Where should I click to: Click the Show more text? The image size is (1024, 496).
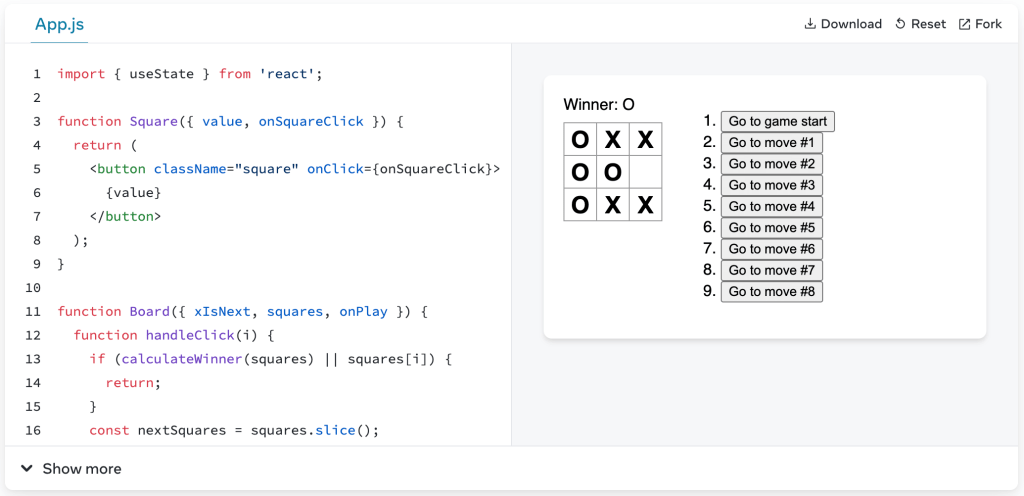point(82,469)
